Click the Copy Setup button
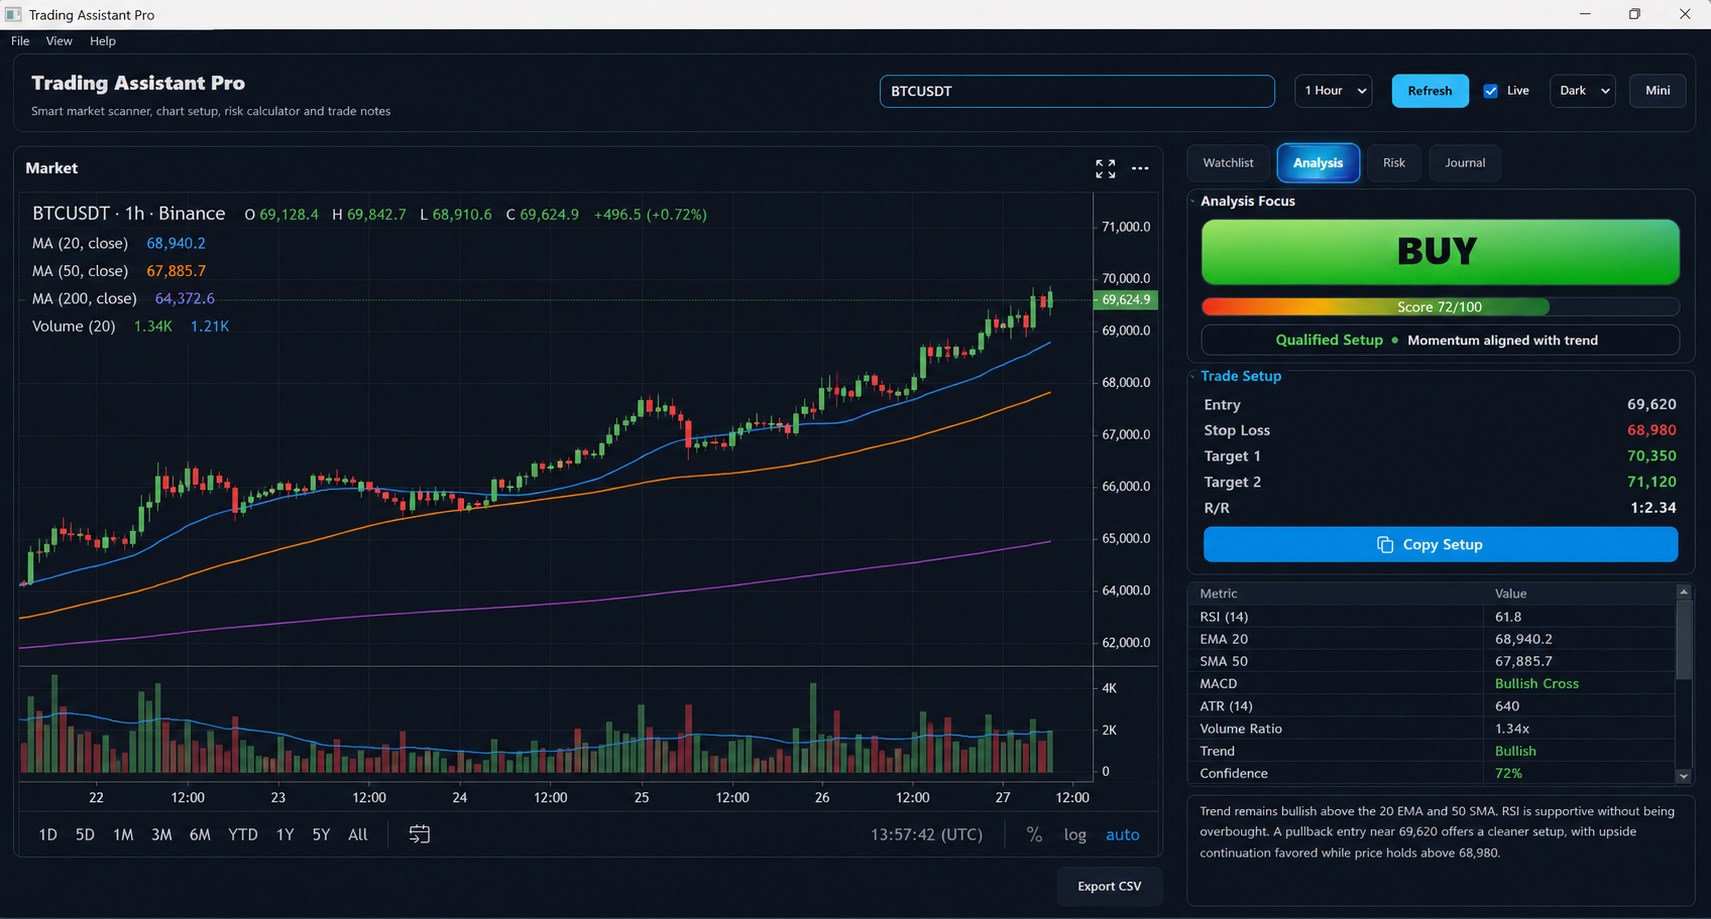The height and width of the screenshot is (919, 1711). 1441,545
